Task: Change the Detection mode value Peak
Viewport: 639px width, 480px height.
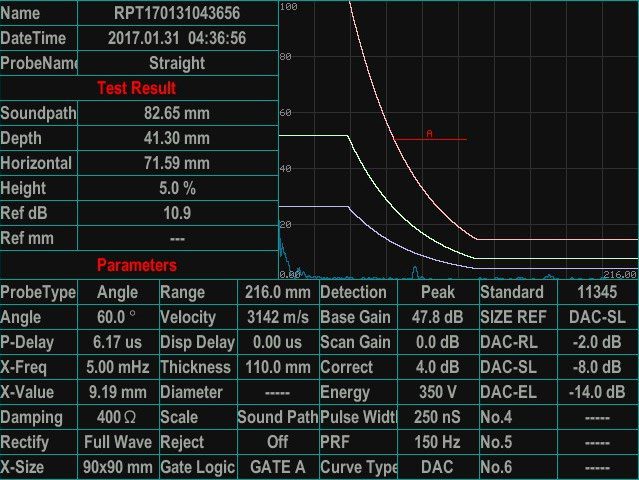Action: [437, 292]
